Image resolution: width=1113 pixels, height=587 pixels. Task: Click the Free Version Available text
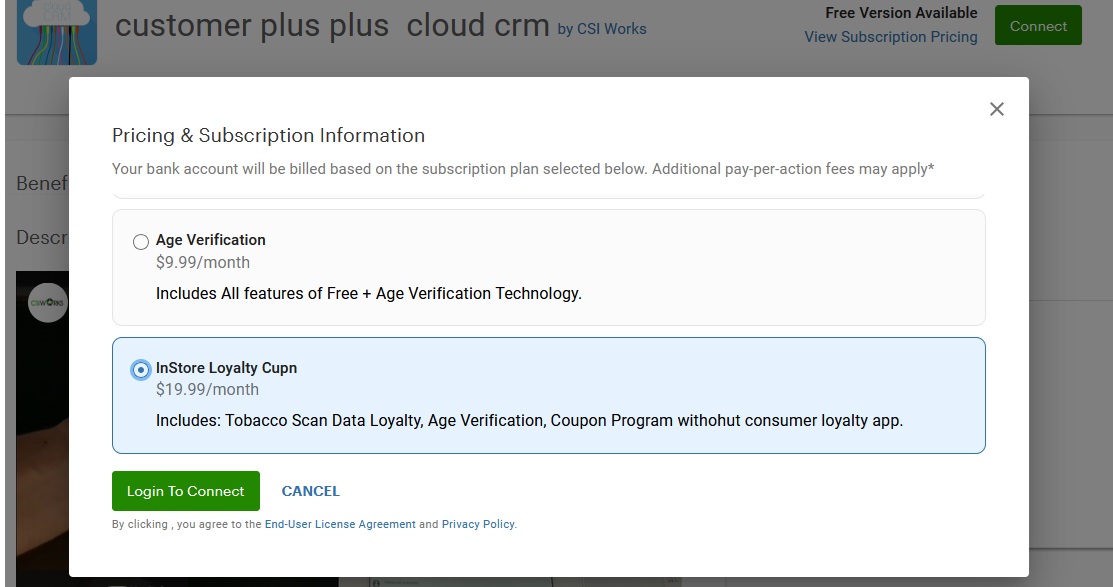901,13
